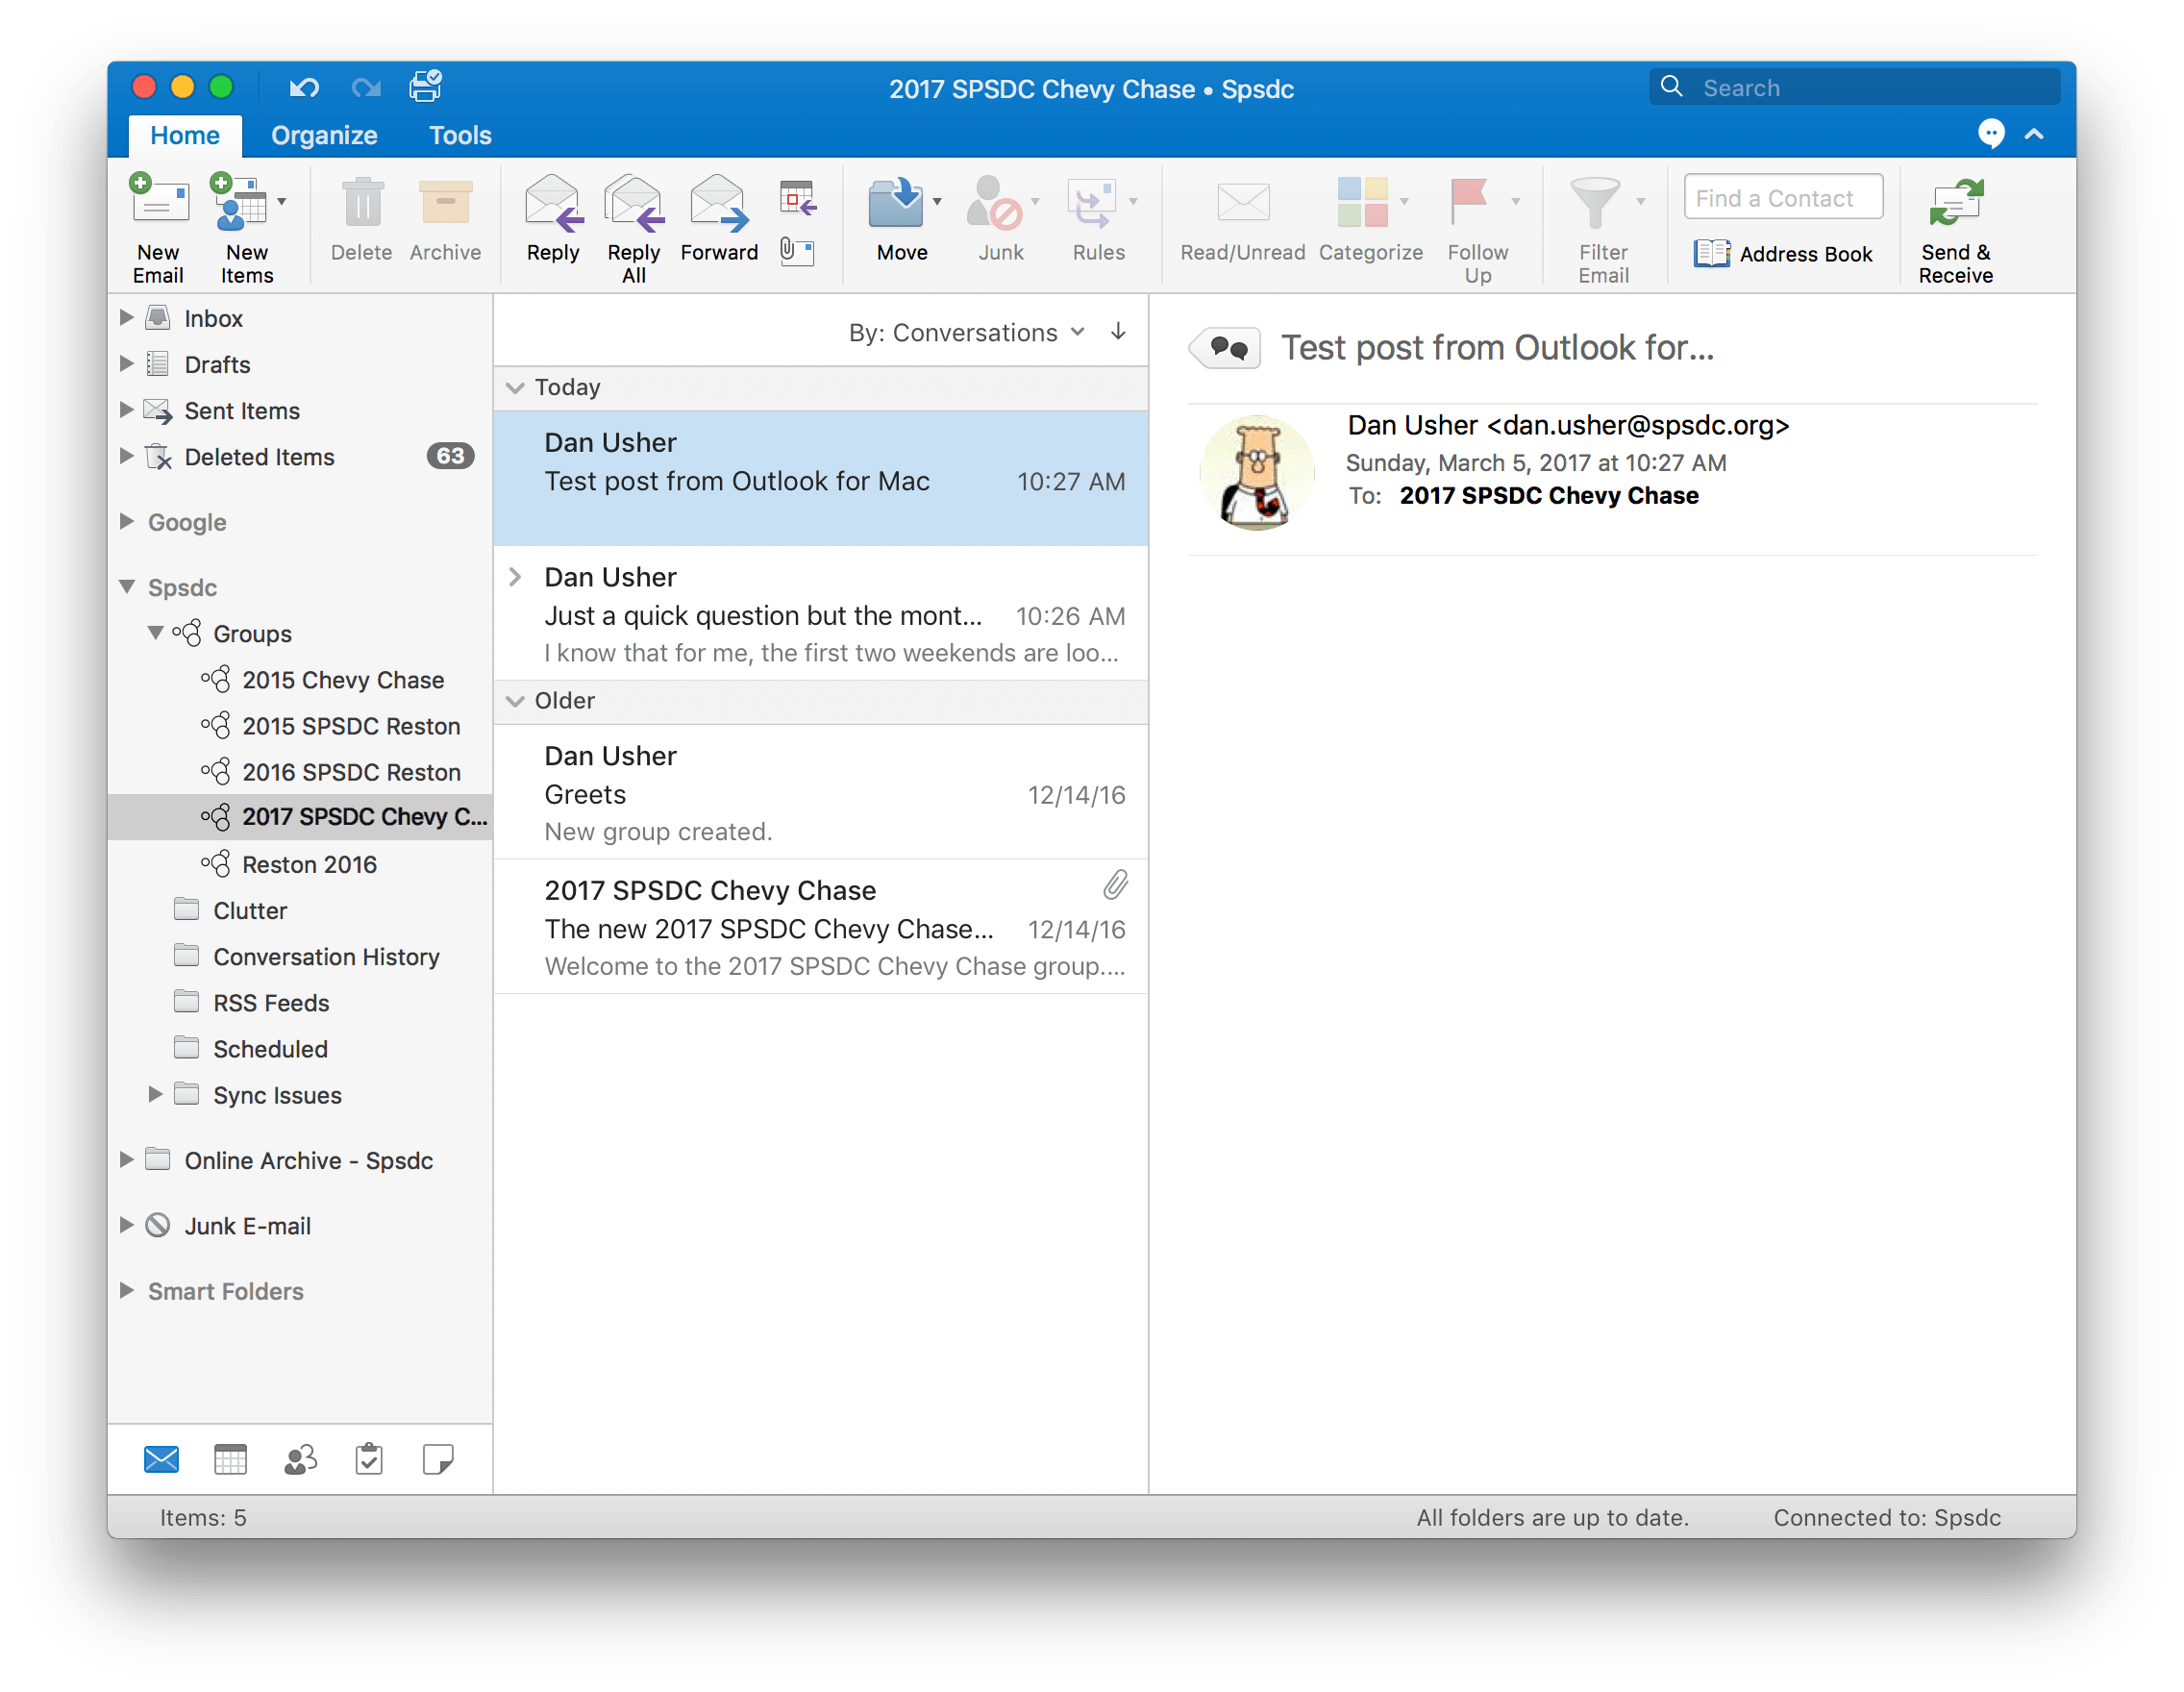Open the Reply All tool

[633, 222]
